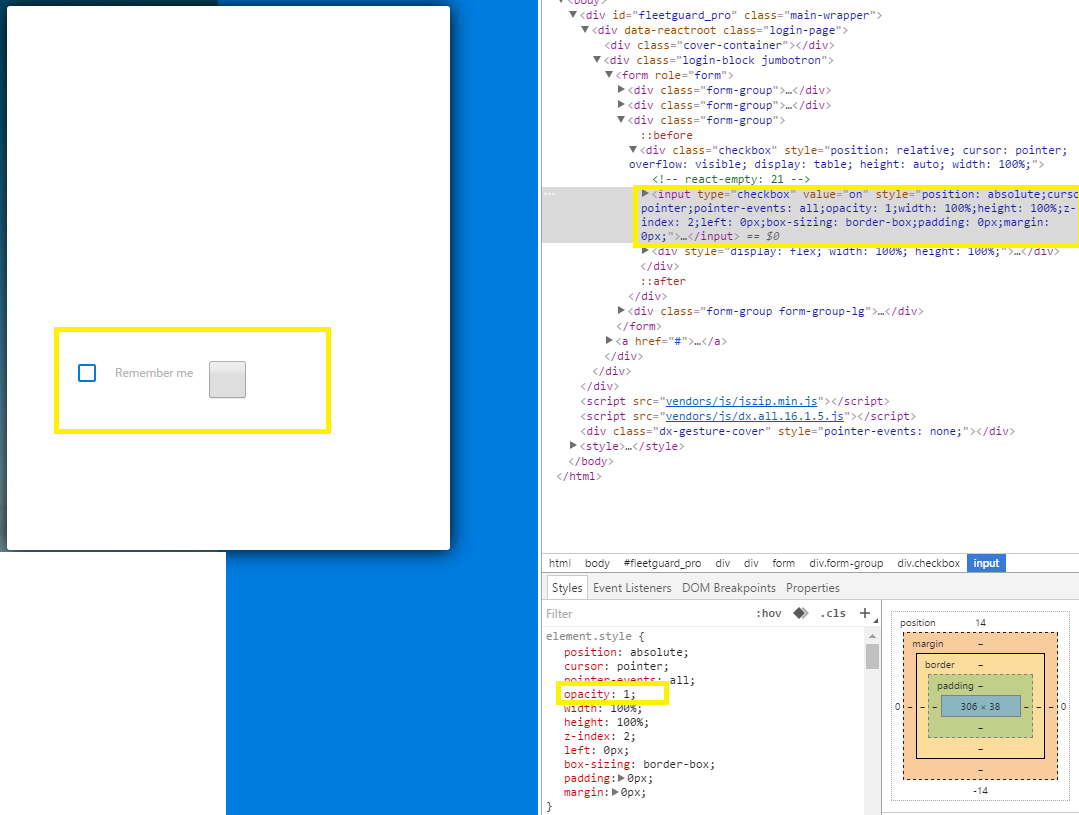Select the ::after pseudo-element row
The width and height of the screenshot is (1079, 815).
pyautogui.click(x=663, y=281)
